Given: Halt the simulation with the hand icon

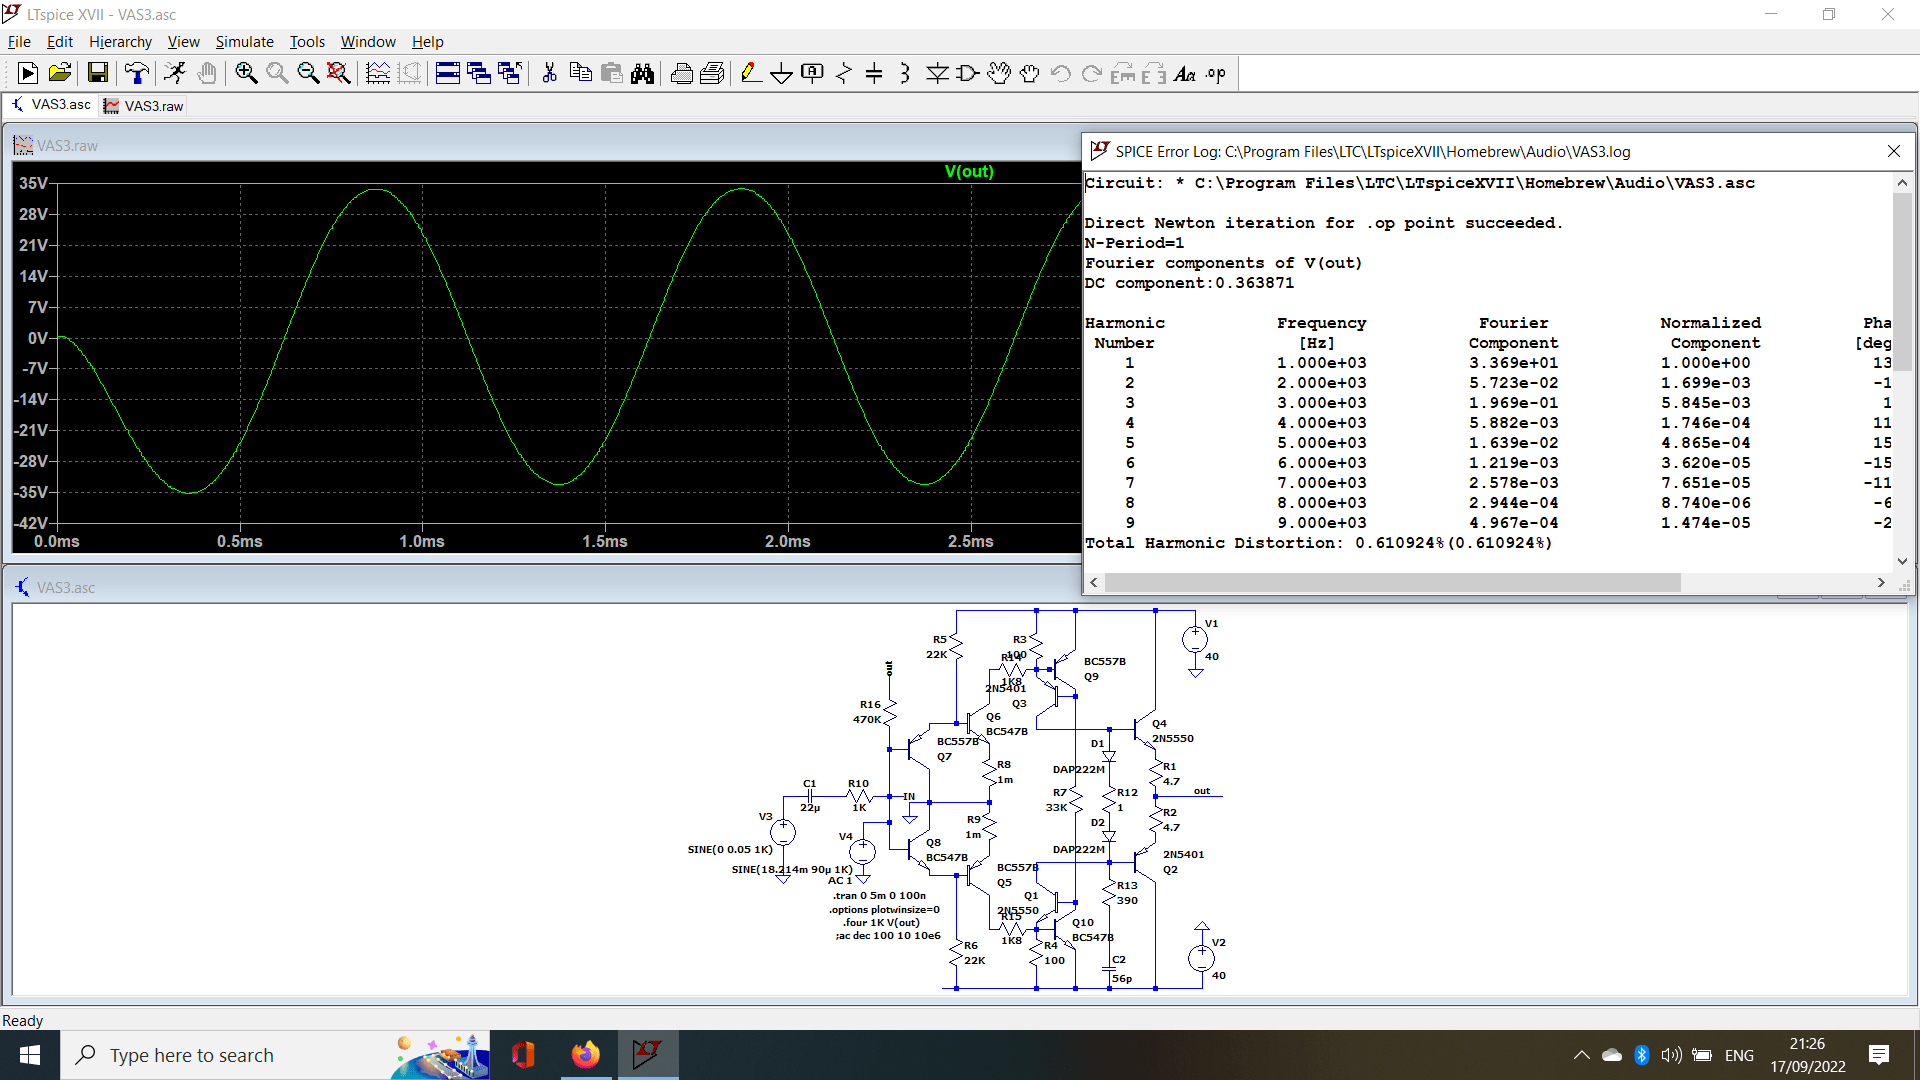Looking at the screenshot, I should click(x=207, y=73).
